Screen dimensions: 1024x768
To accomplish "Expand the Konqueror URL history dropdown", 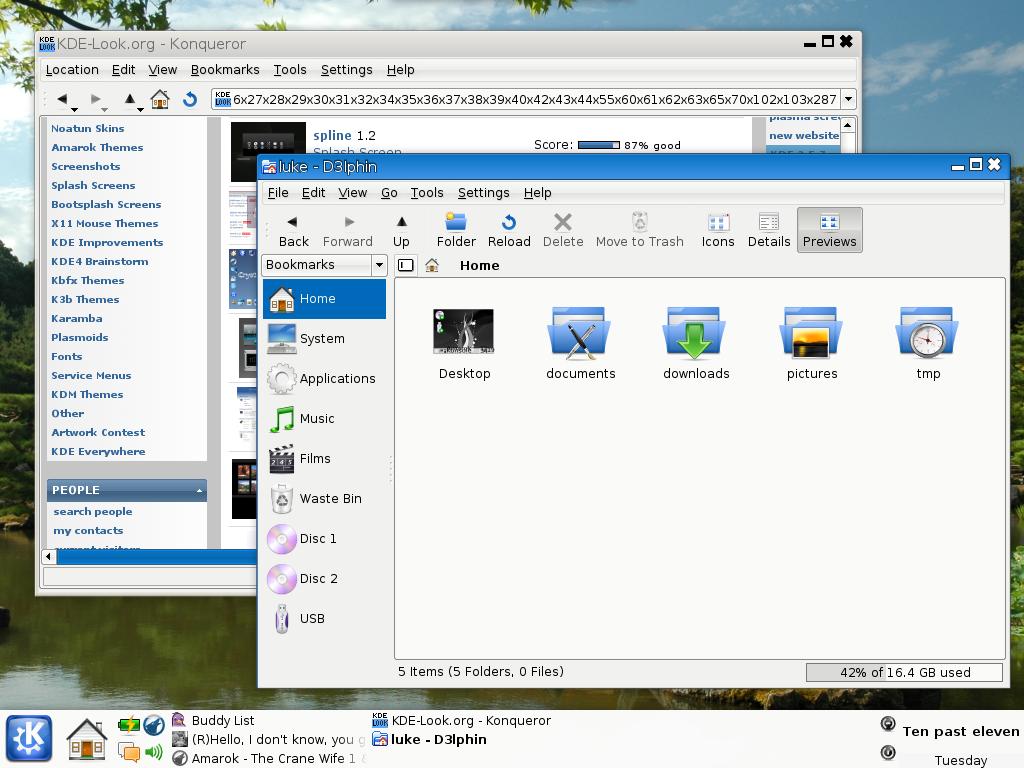I will point(848,99).
